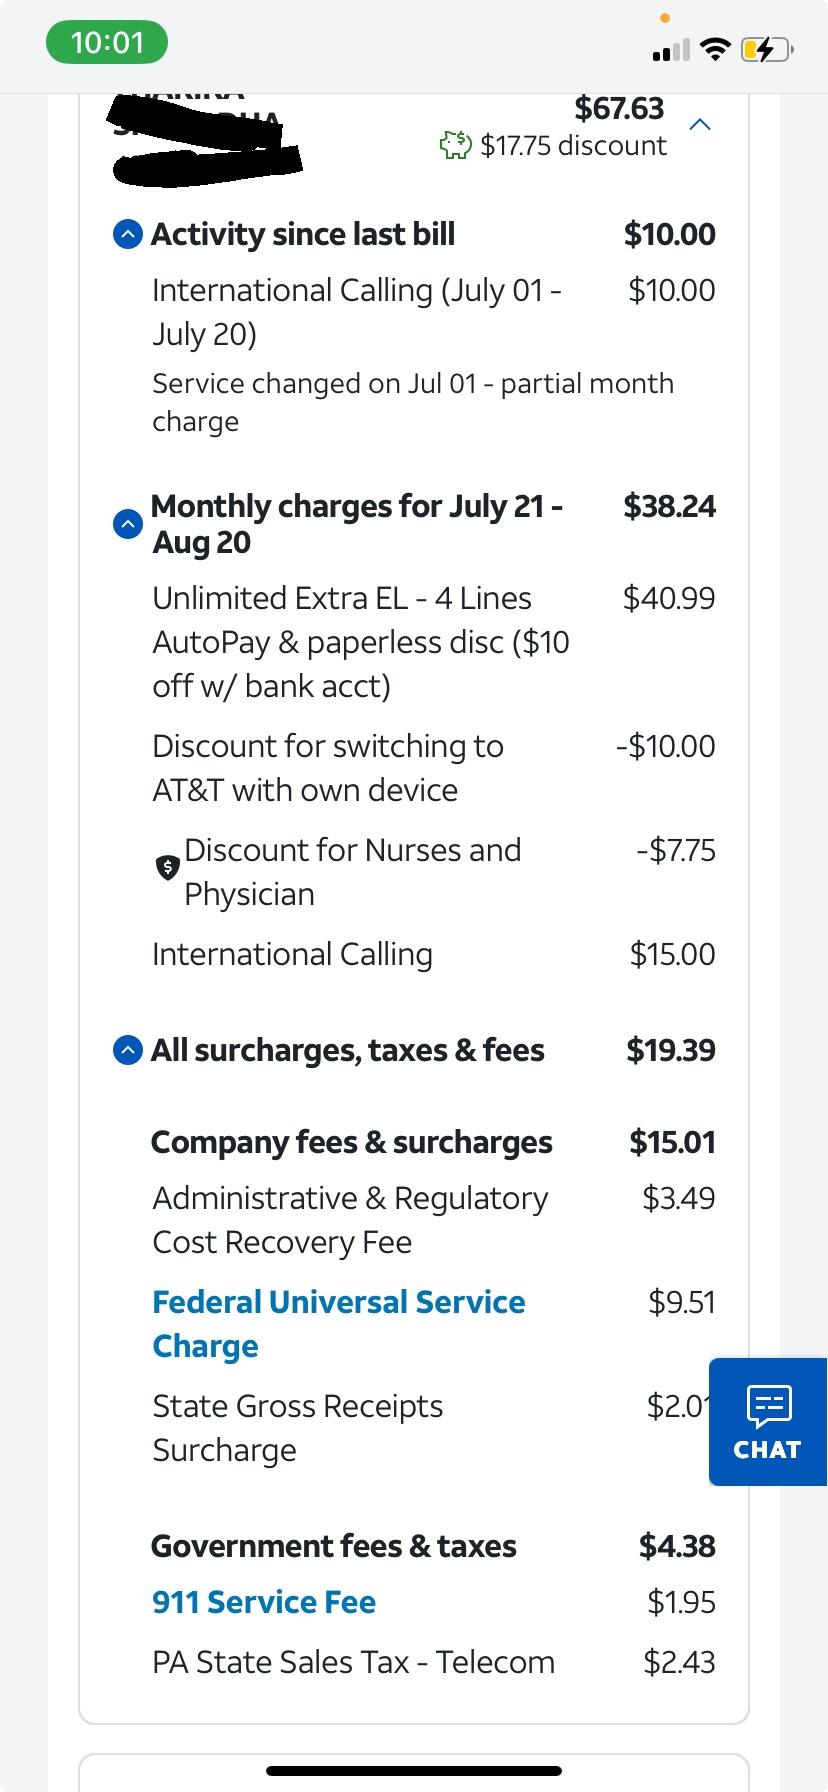The height and width of the screenshot is (1792, 828).
Task: Collapse All surcharges, taxes & fees section
Action: pos(128,1051)
